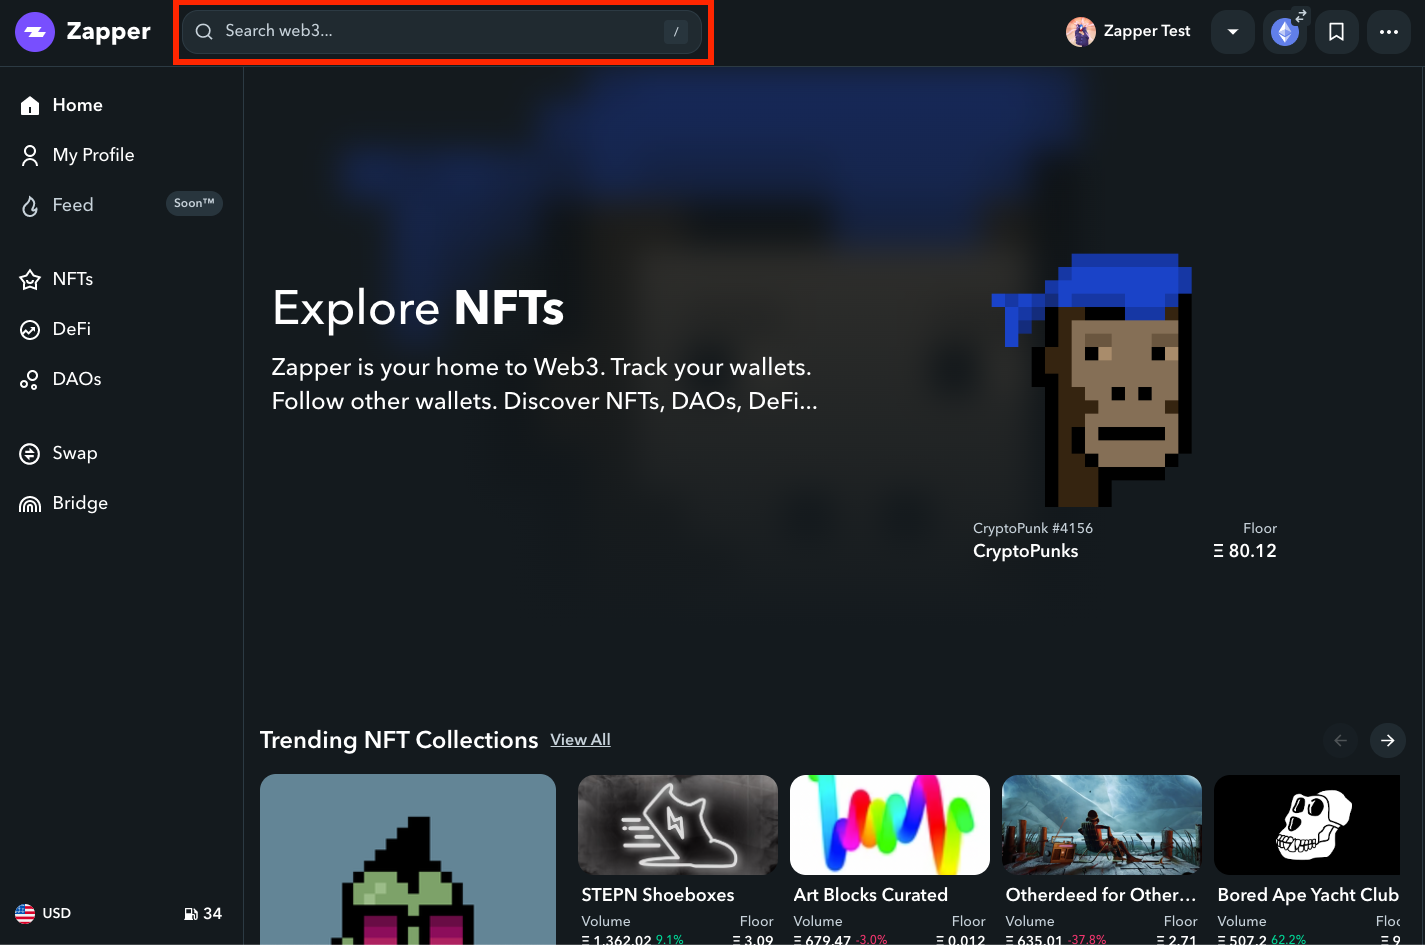Viewport: 1425px width, 945px height.
Task: Open the CryptoPunks collection name
Action: [x=1026, y=551]
